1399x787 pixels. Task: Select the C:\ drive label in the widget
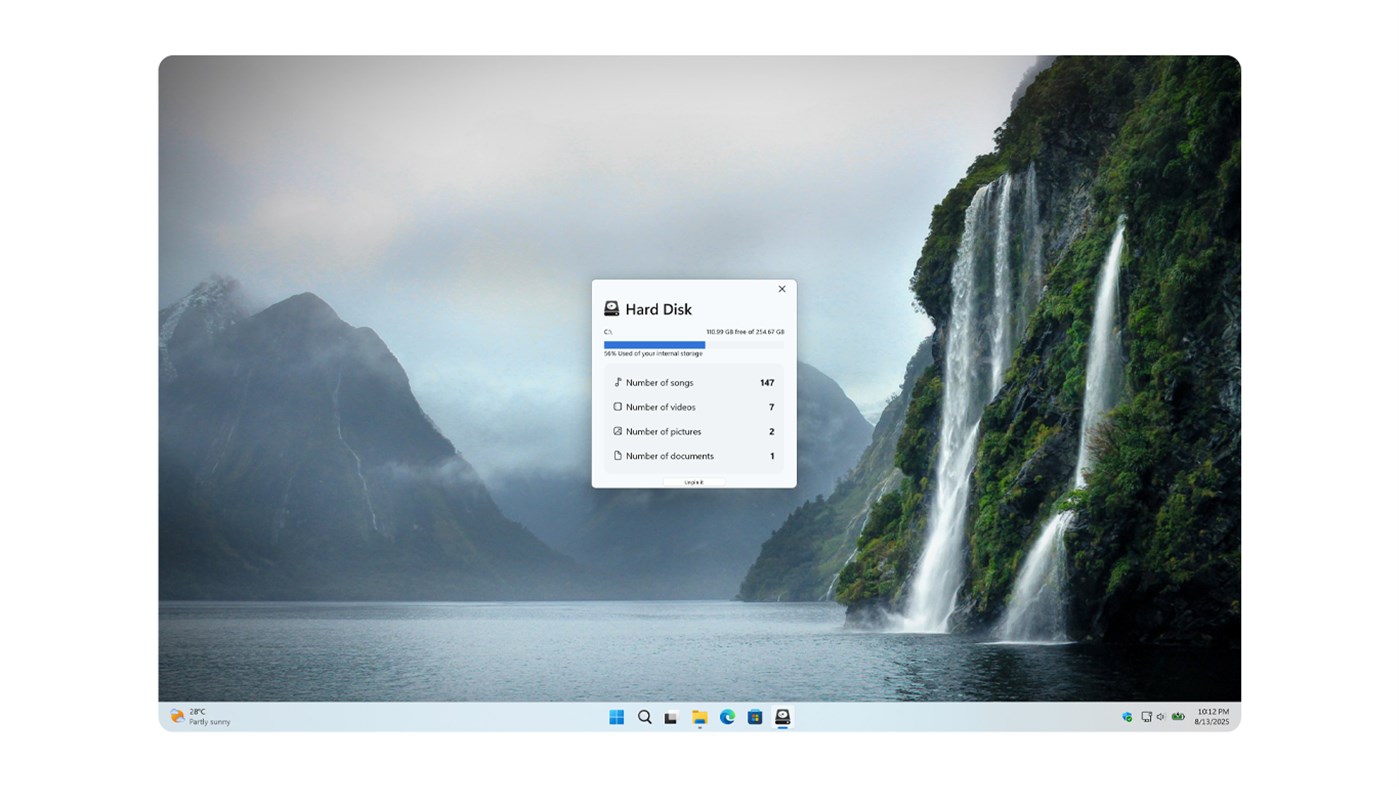[608, 330]
